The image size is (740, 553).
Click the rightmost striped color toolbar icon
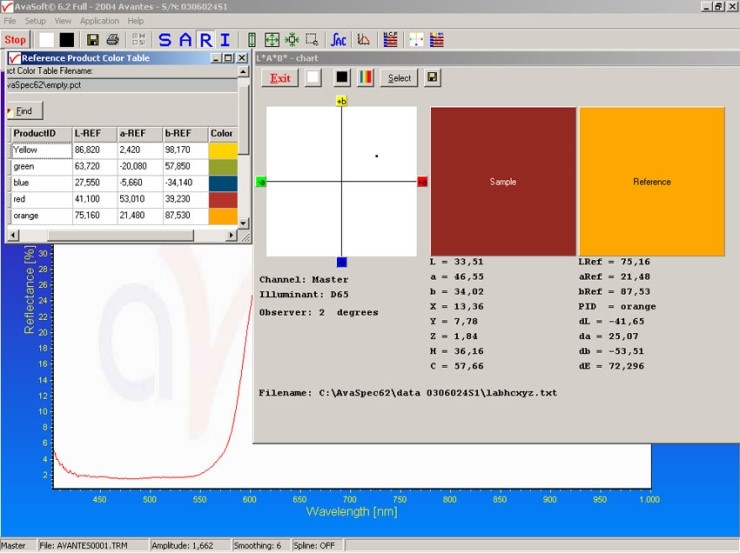click(x=437, y=40)
